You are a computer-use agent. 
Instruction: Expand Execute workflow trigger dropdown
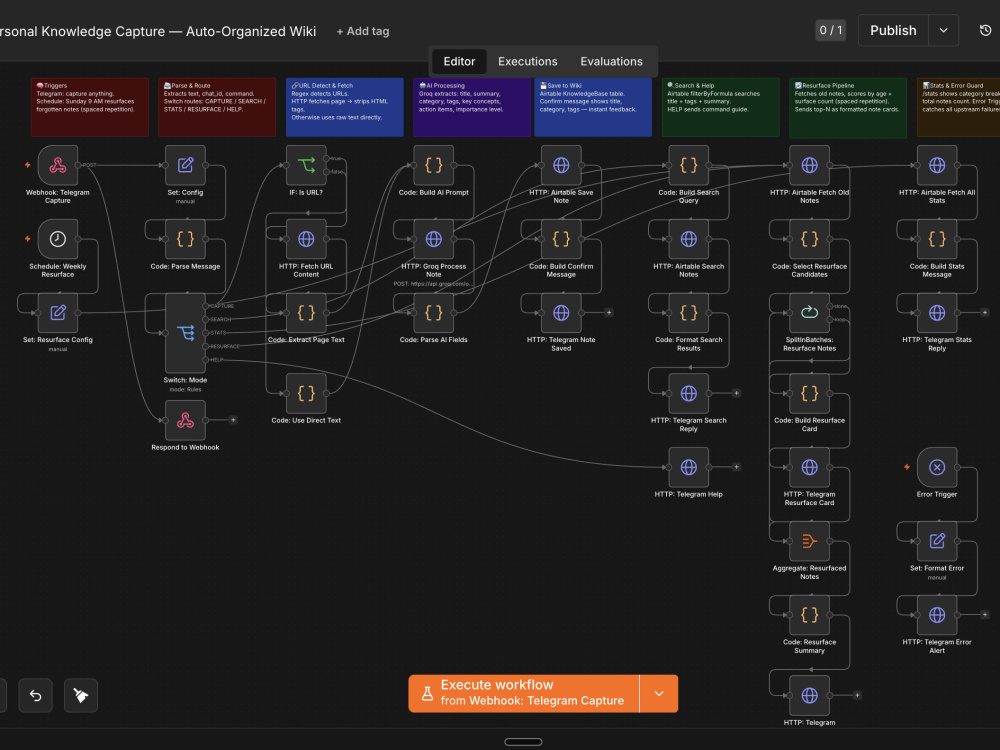click(659, 693)
